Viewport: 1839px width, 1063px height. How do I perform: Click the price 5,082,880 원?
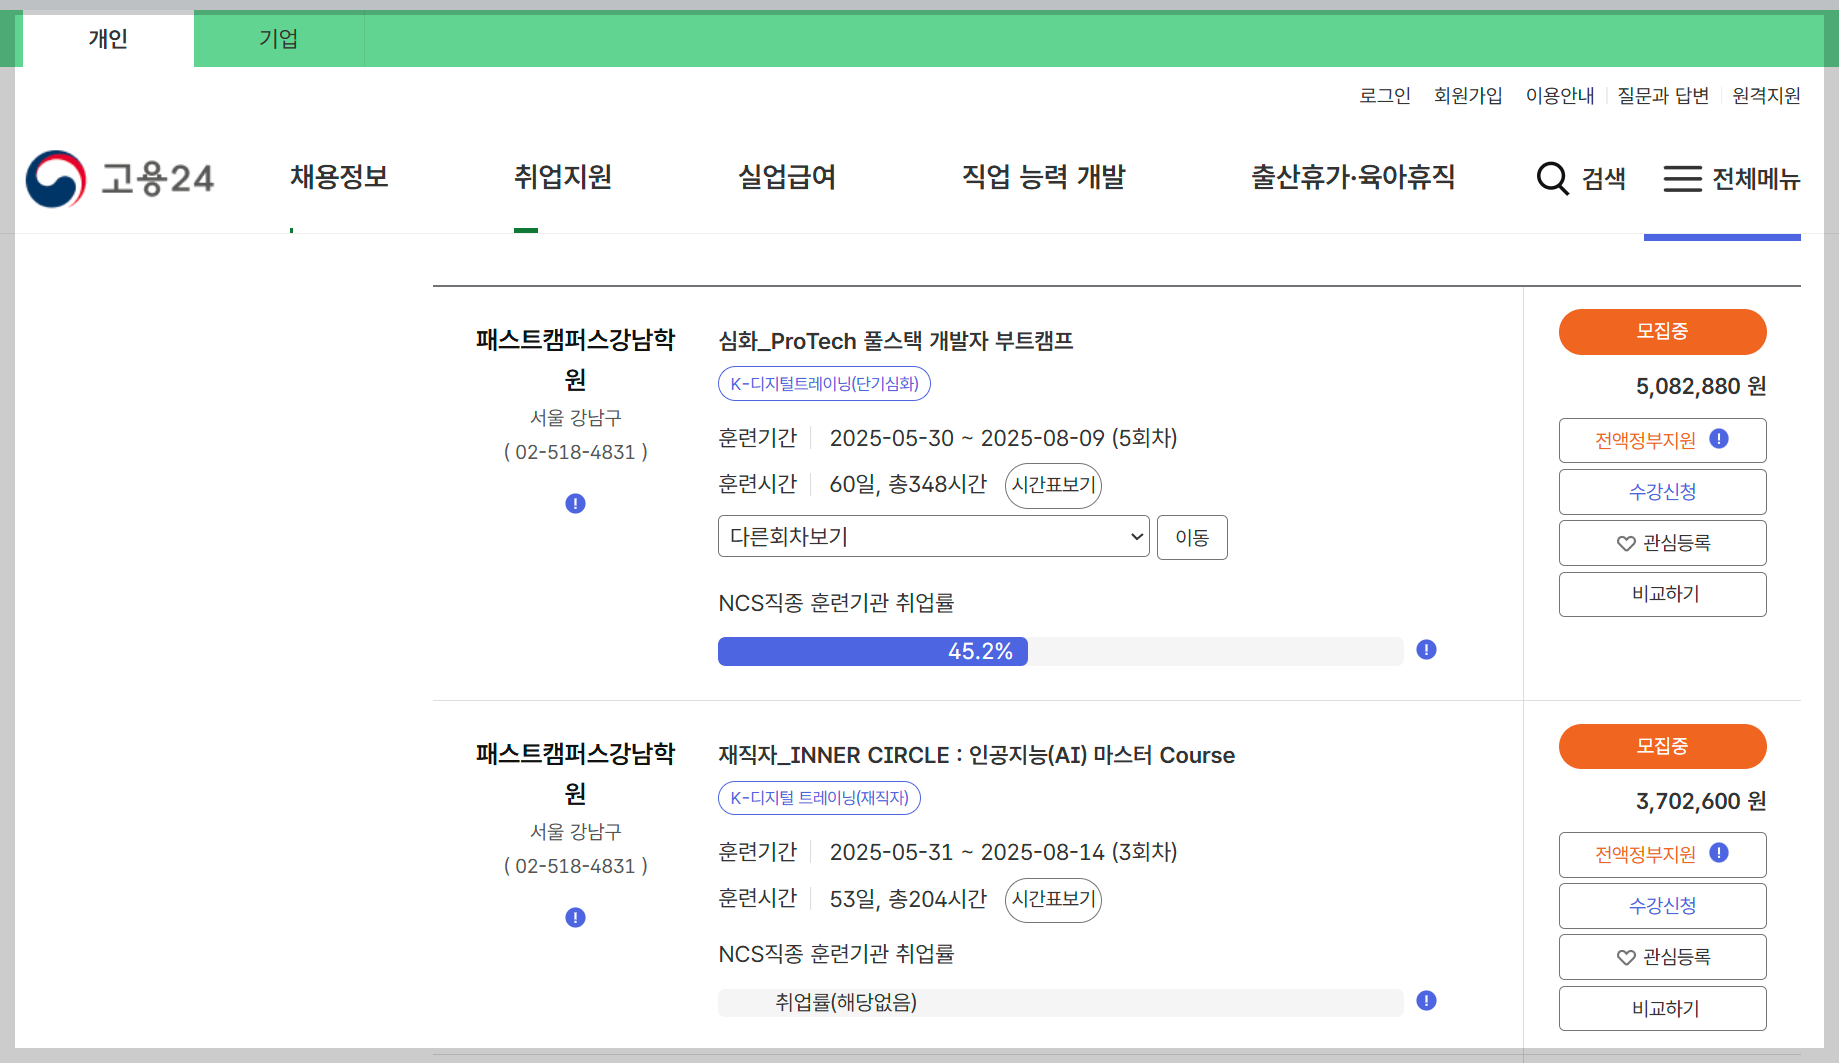pyautogui.click(x=1701, y=386)
